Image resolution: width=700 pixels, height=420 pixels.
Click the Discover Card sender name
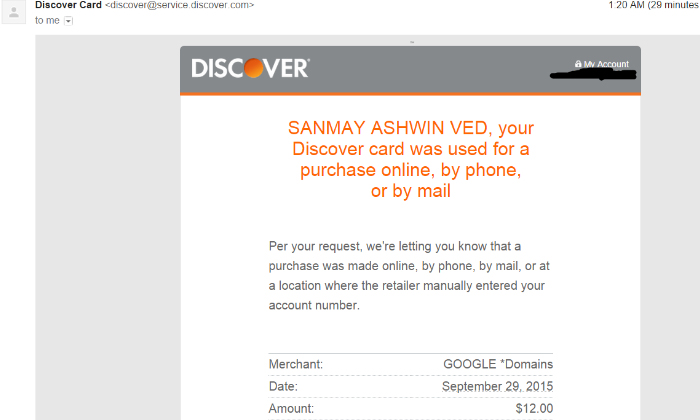click(68, 5)
